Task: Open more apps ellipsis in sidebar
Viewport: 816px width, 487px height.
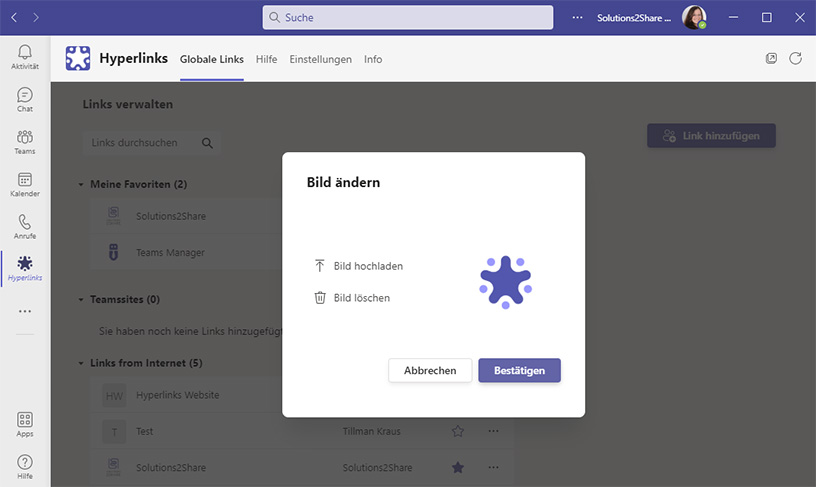Action: [x=24, y=311]
